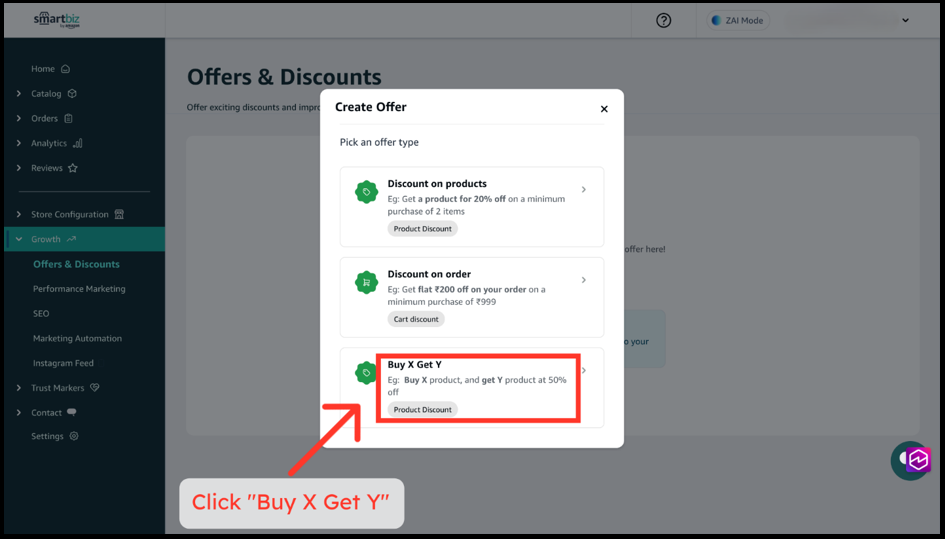Expand Store Configuration section
Screen dimensions: 945x539
70,215
